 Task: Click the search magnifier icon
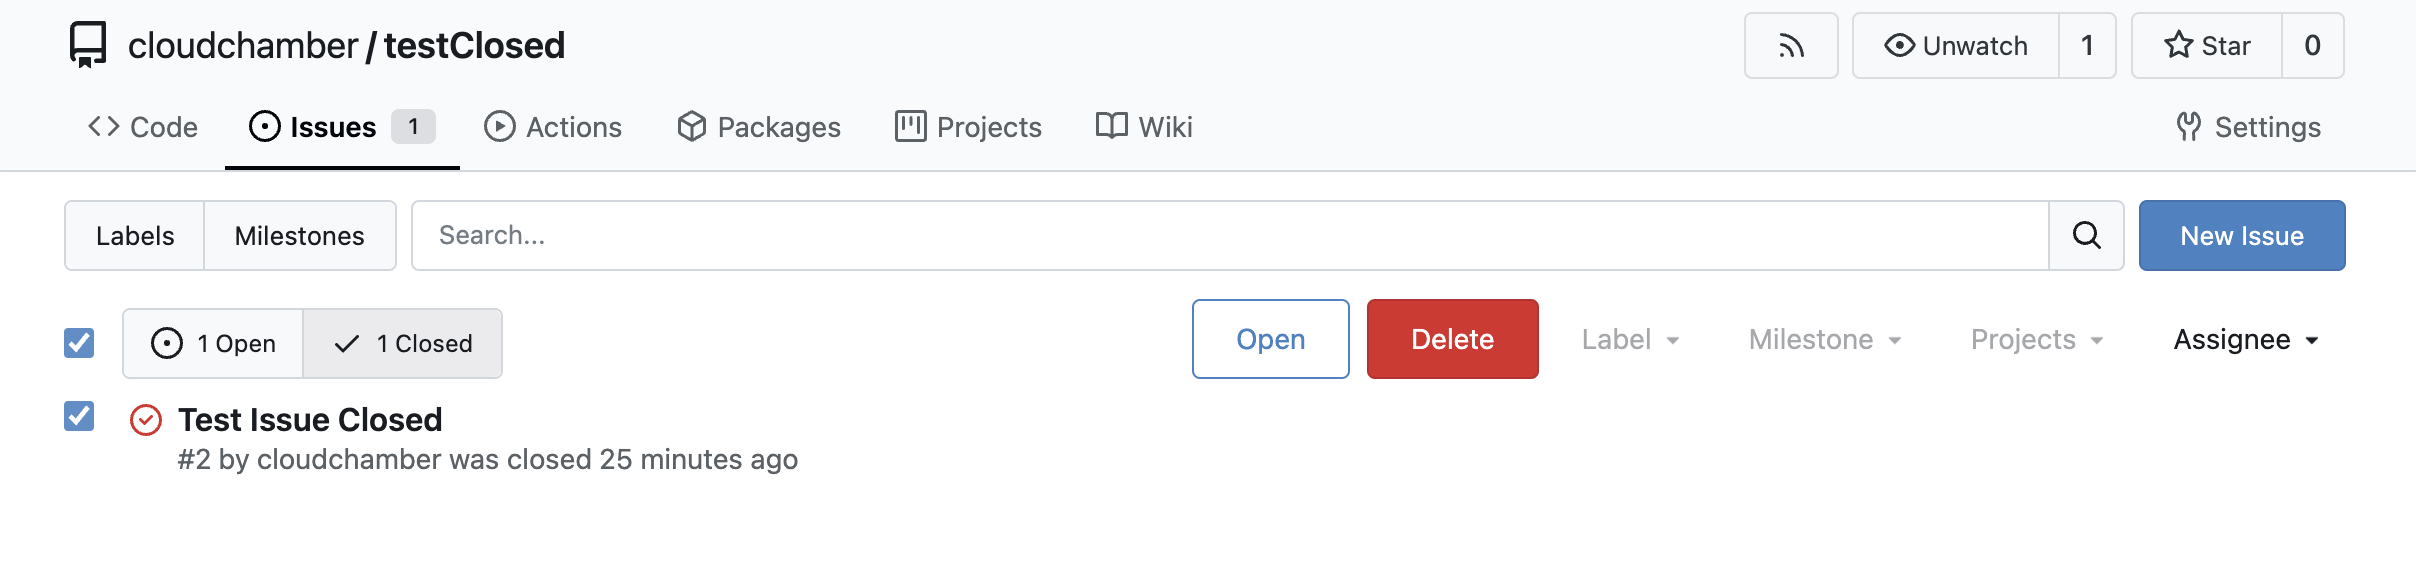pos(2086,236)
